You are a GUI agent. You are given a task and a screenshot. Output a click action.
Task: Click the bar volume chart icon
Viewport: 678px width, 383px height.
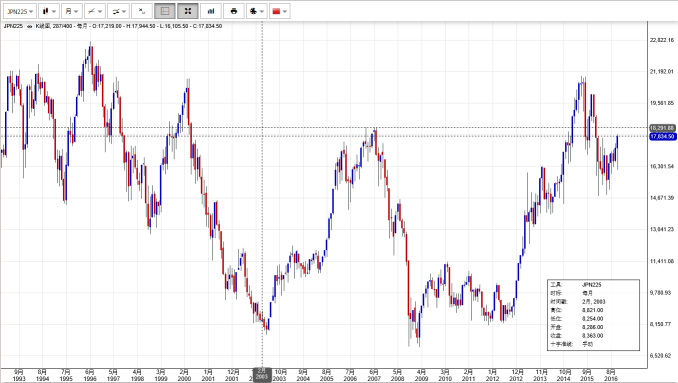click(x=211, y=11)
